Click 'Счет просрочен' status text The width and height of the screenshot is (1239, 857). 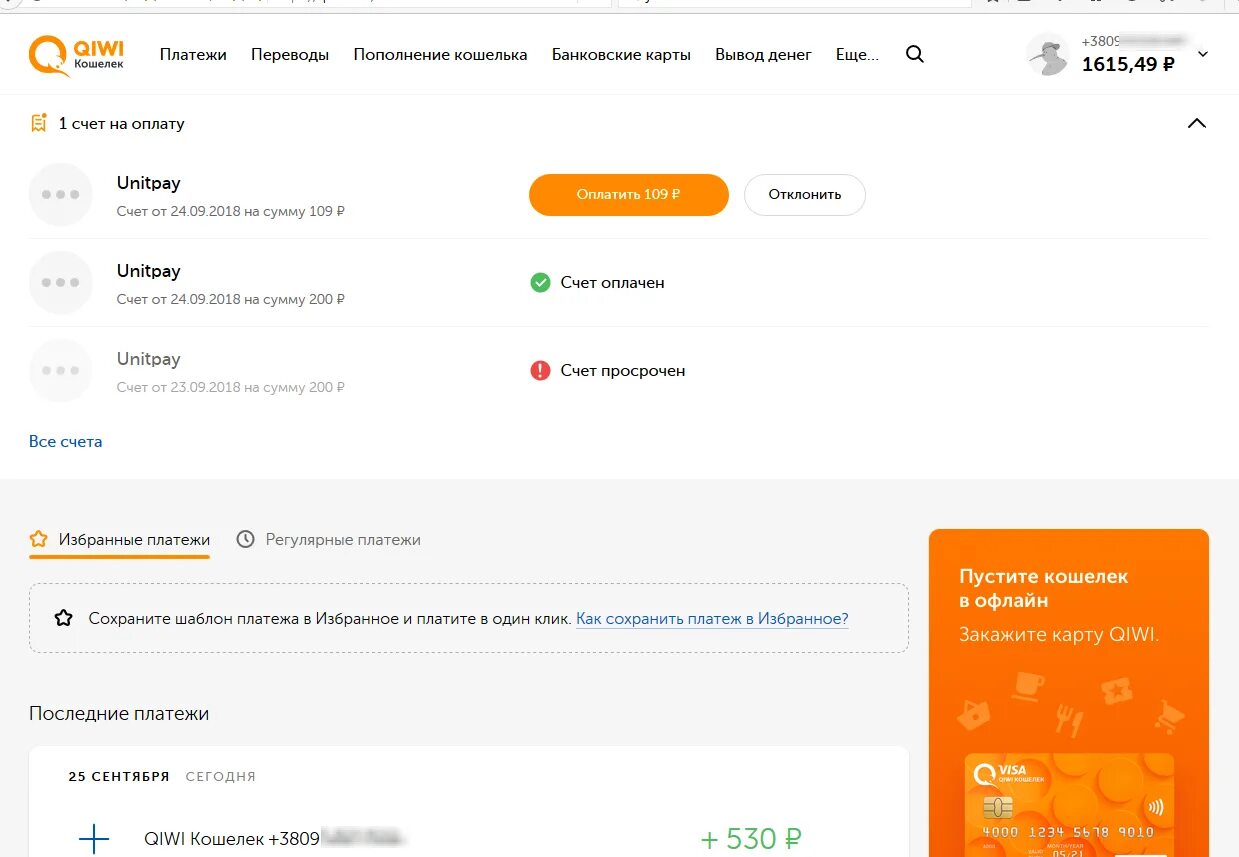623,370
